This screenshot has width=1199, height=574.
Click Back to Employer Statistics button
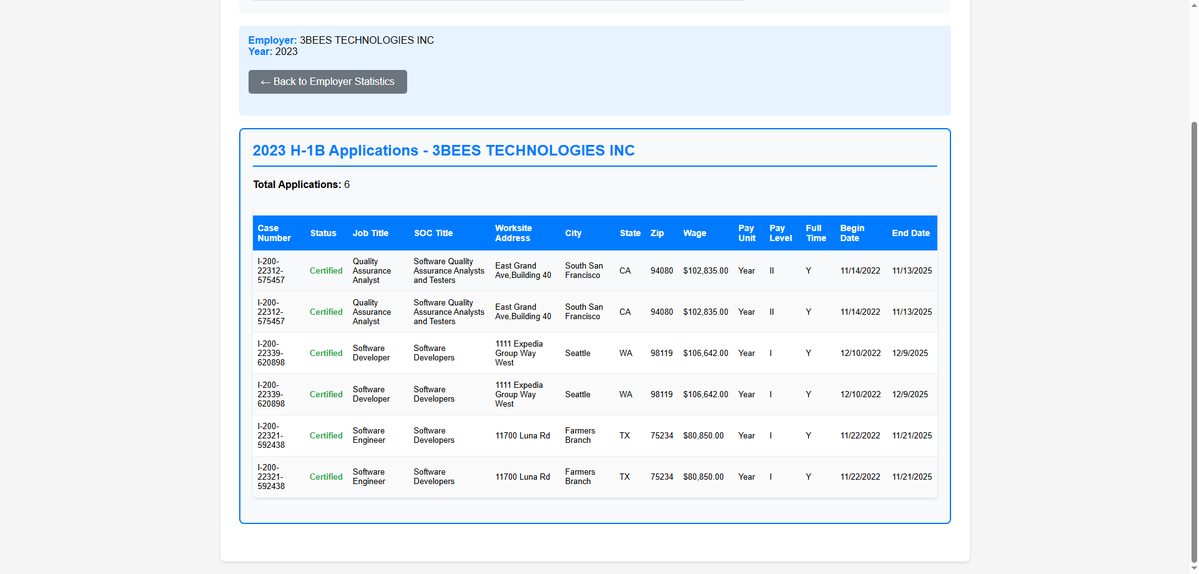[x=327, y=82]
